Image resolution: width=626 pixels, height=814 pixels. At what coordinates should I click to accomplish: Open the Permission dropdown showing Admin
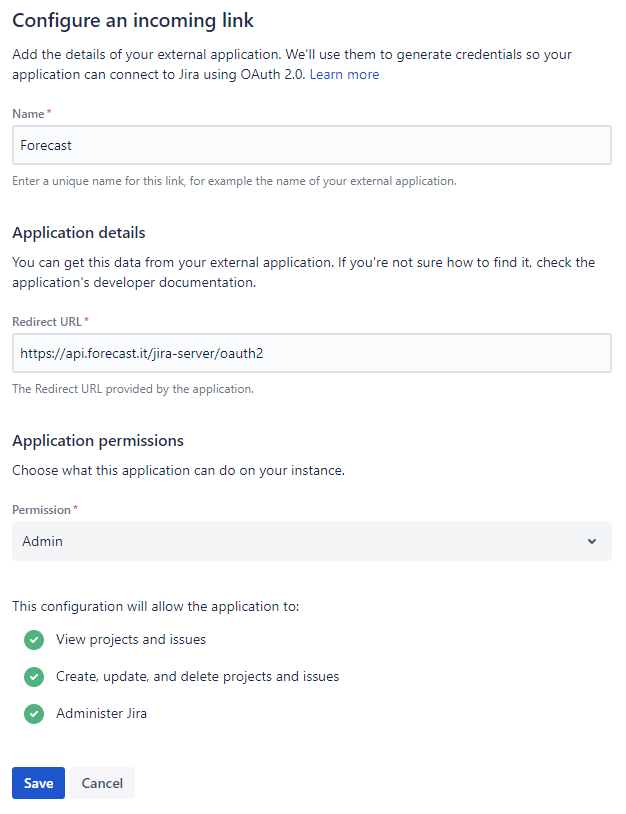[x=312, y=541]
